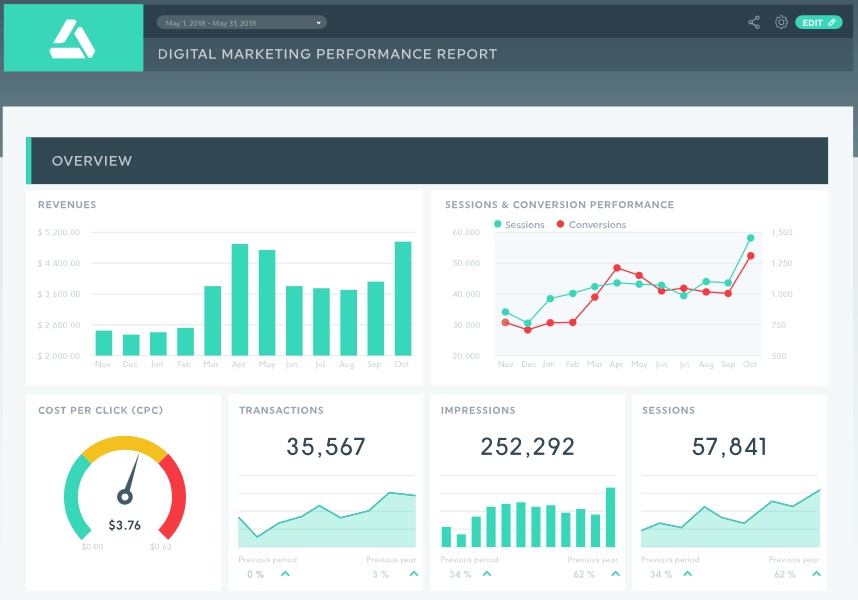Image resolution: width=858 pixels, height=600 pixels.
Task: Click the SESSIONS widget title
Action: pyautogui.click(x=669, y=410)
